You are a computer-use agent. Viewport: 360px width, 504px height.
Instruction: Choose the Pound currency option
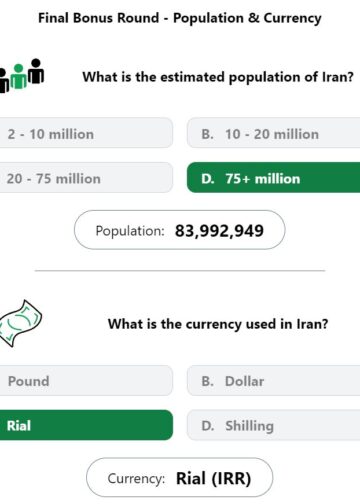pos(86,380)
